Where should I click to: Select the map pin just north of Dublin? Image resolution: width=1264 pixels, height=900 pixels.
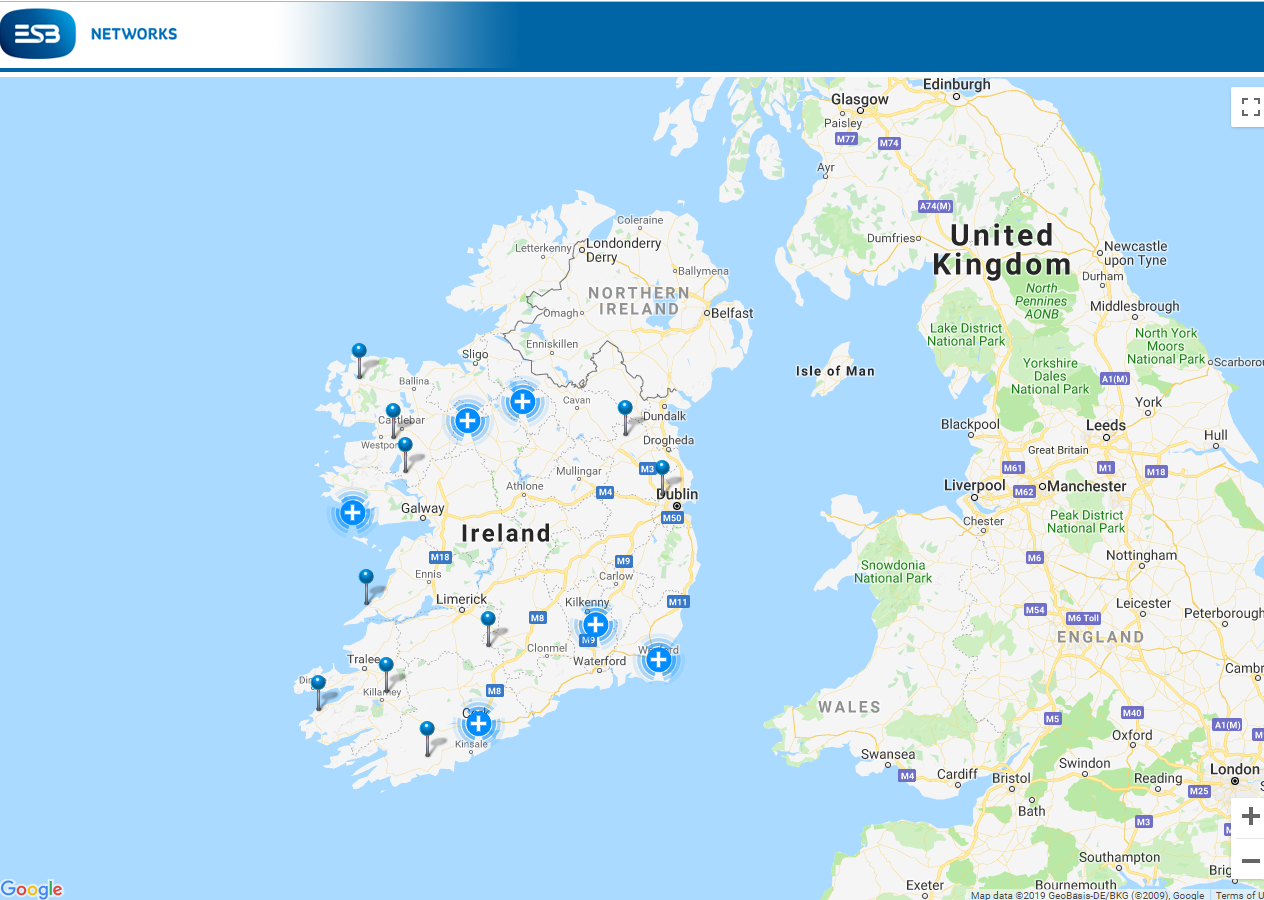pos(661,477)
